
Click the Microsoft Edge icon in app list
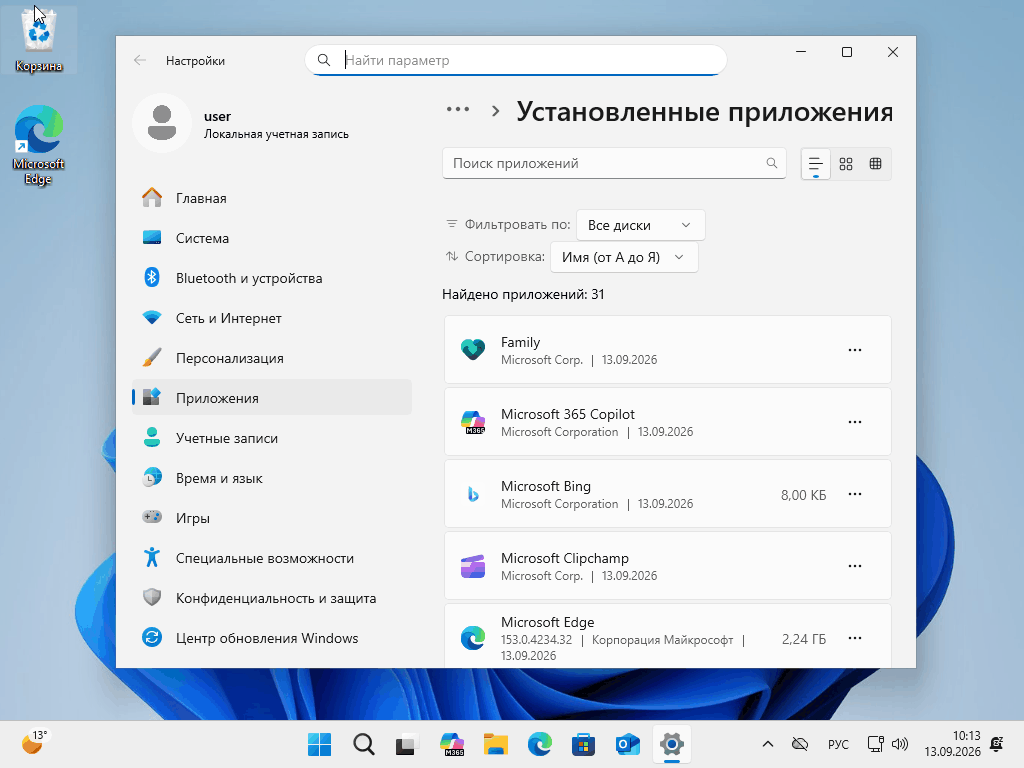[x=473, y=638]
